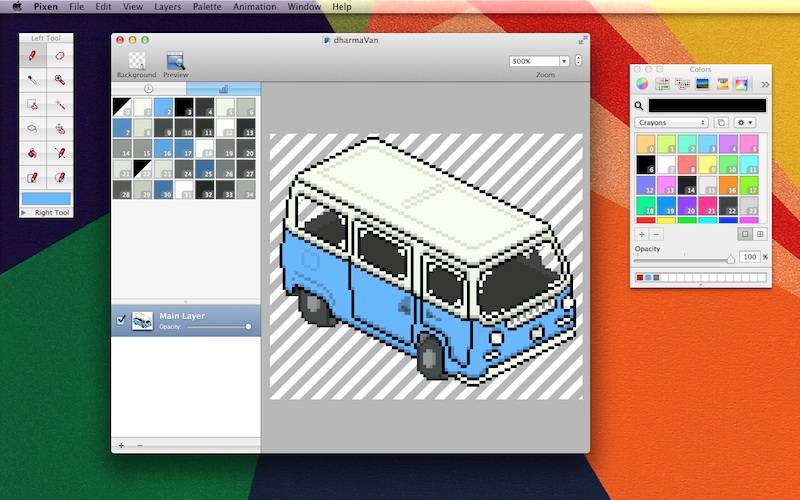This screenshot has height=500, width=800.
Task: Open the Palette menu
Action: pyautogui.click(x=207, y=7)
